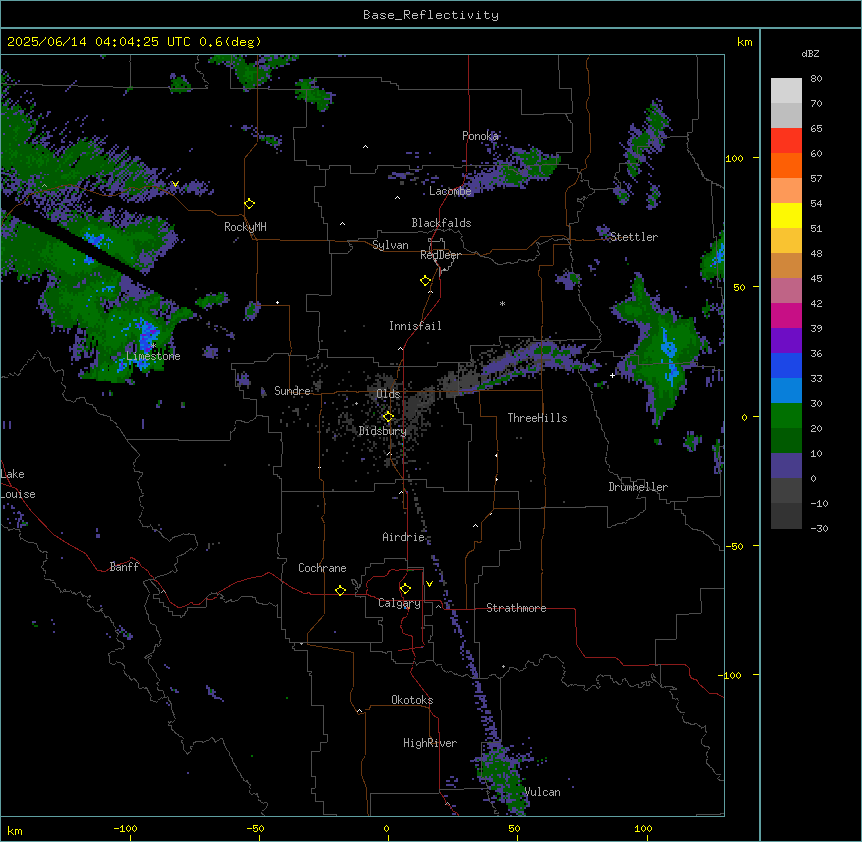862x842 pixels.
Task: Click the Limestone map label
Action: [x=153, y=356]
